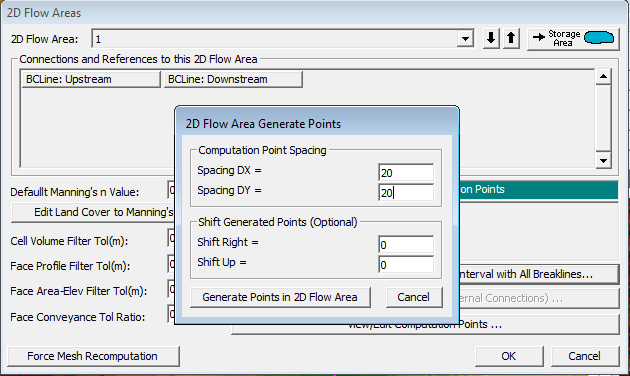Click Shift Generated Points (Optional) group label
Image resolution: width=630 pixels, height=376 pixels.
click(278, 222)
